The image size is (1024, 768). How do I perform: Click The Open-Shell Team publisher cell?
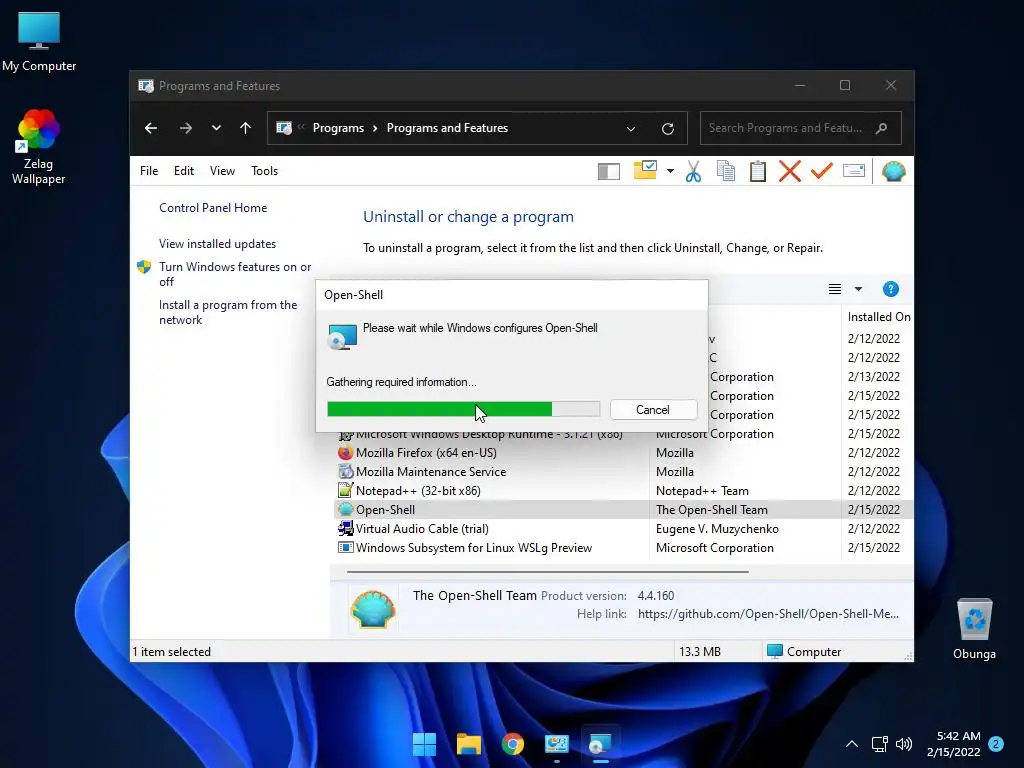coord(712,509)
